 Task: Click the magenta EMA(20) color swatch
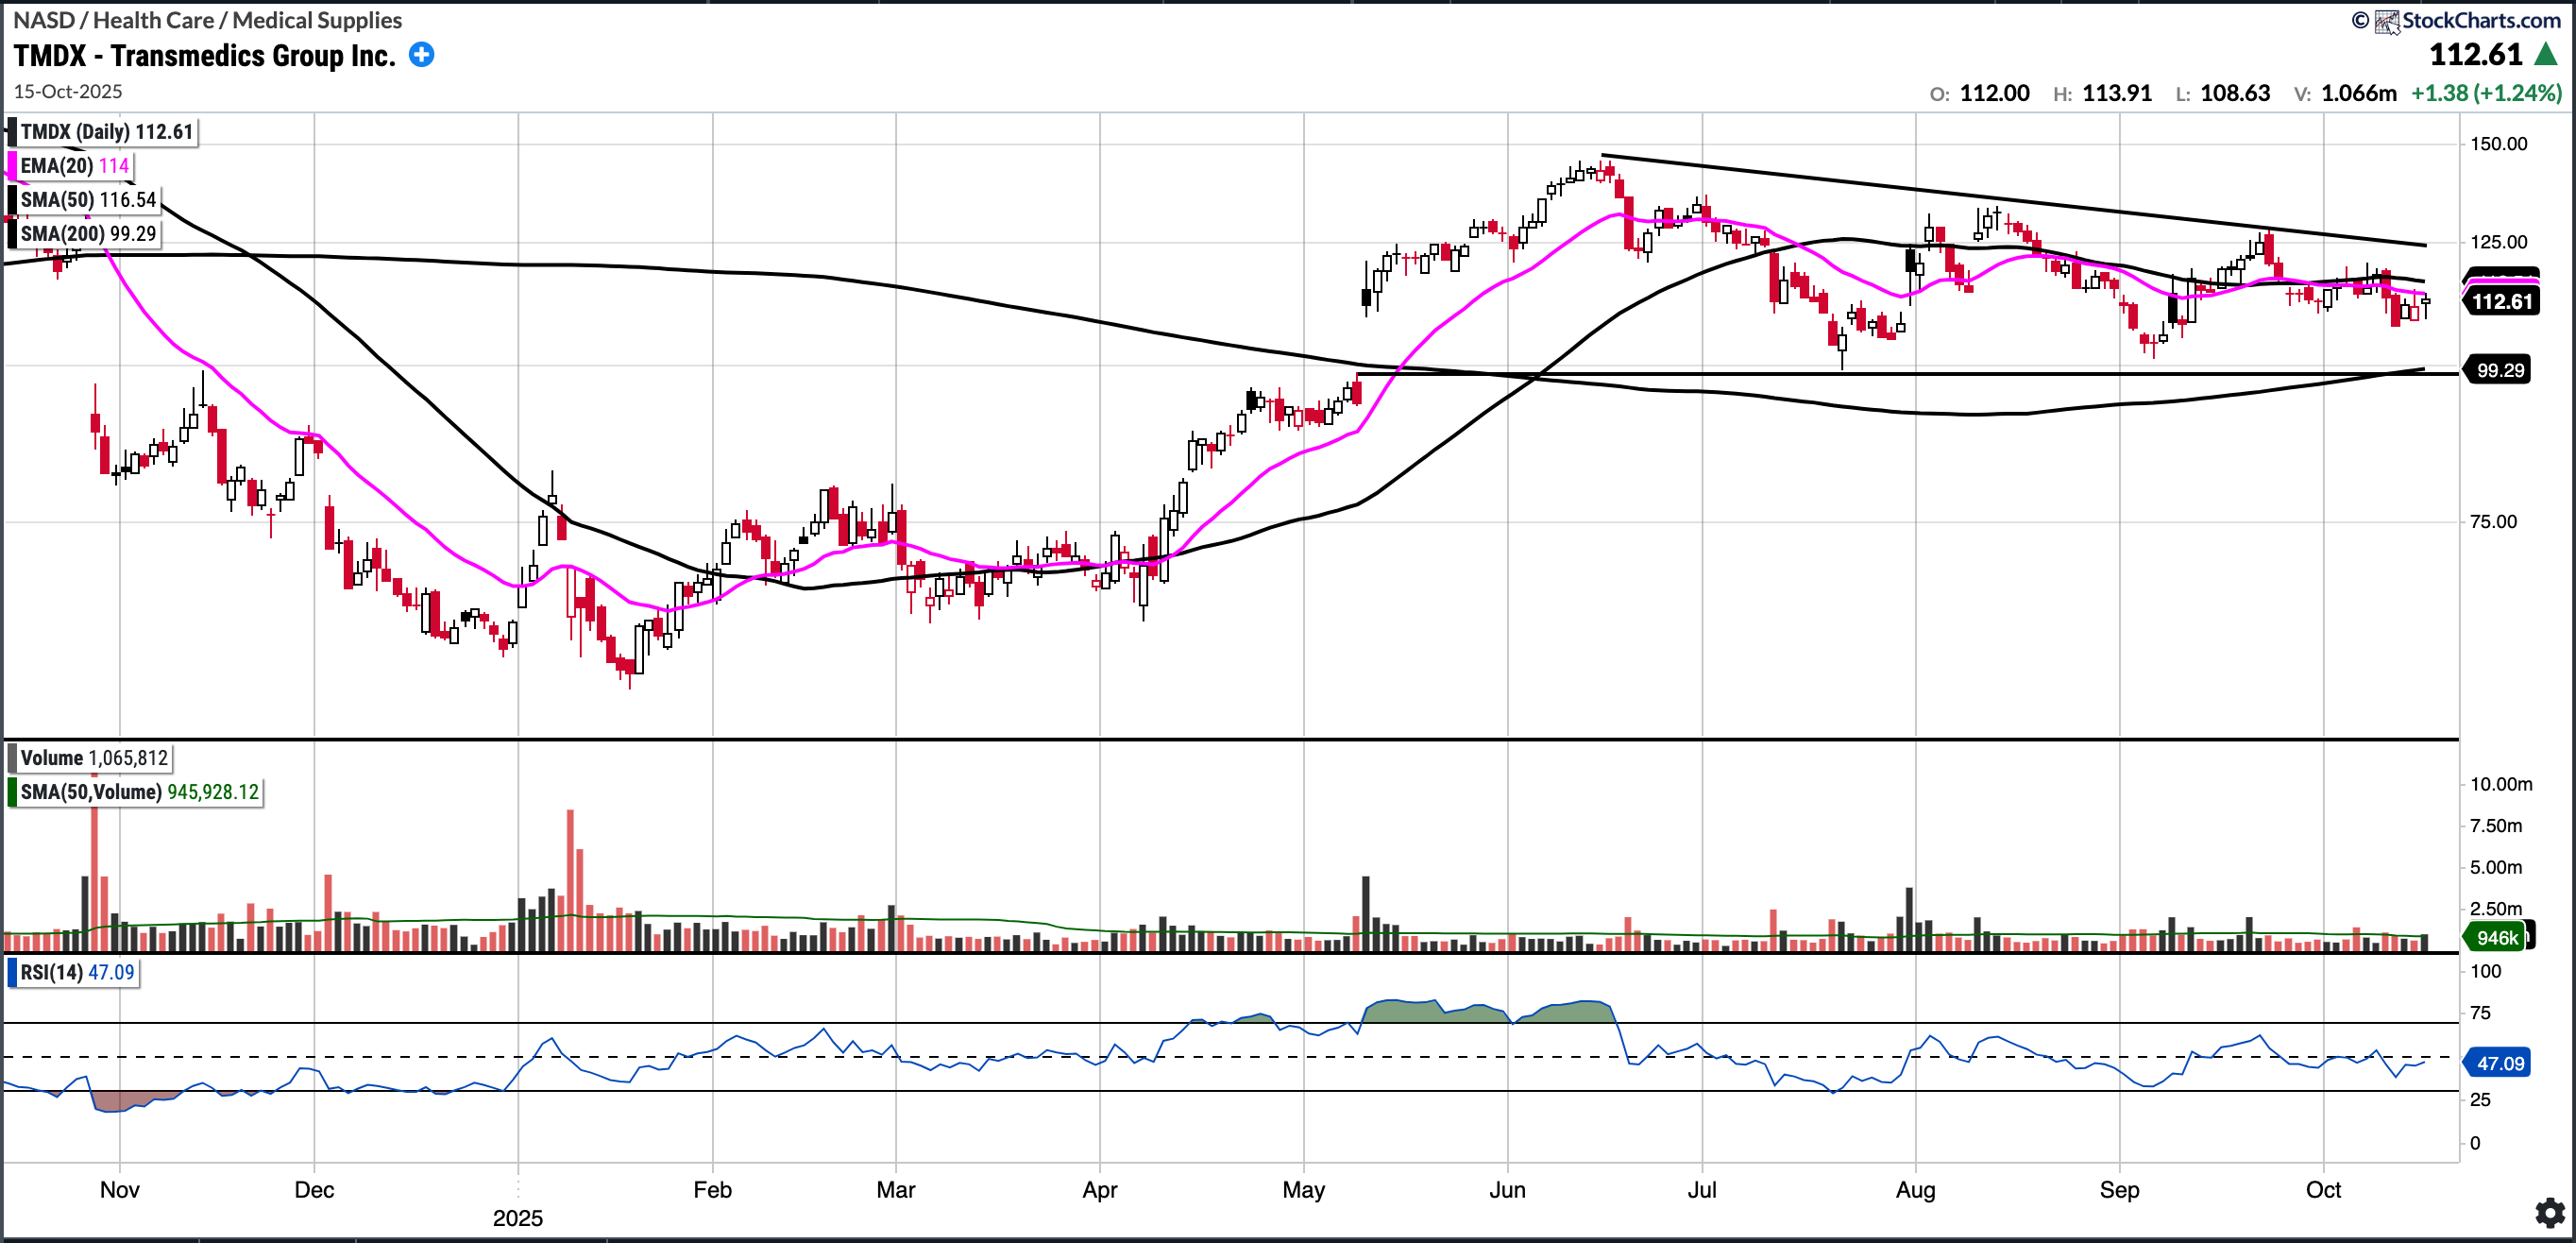12,166
